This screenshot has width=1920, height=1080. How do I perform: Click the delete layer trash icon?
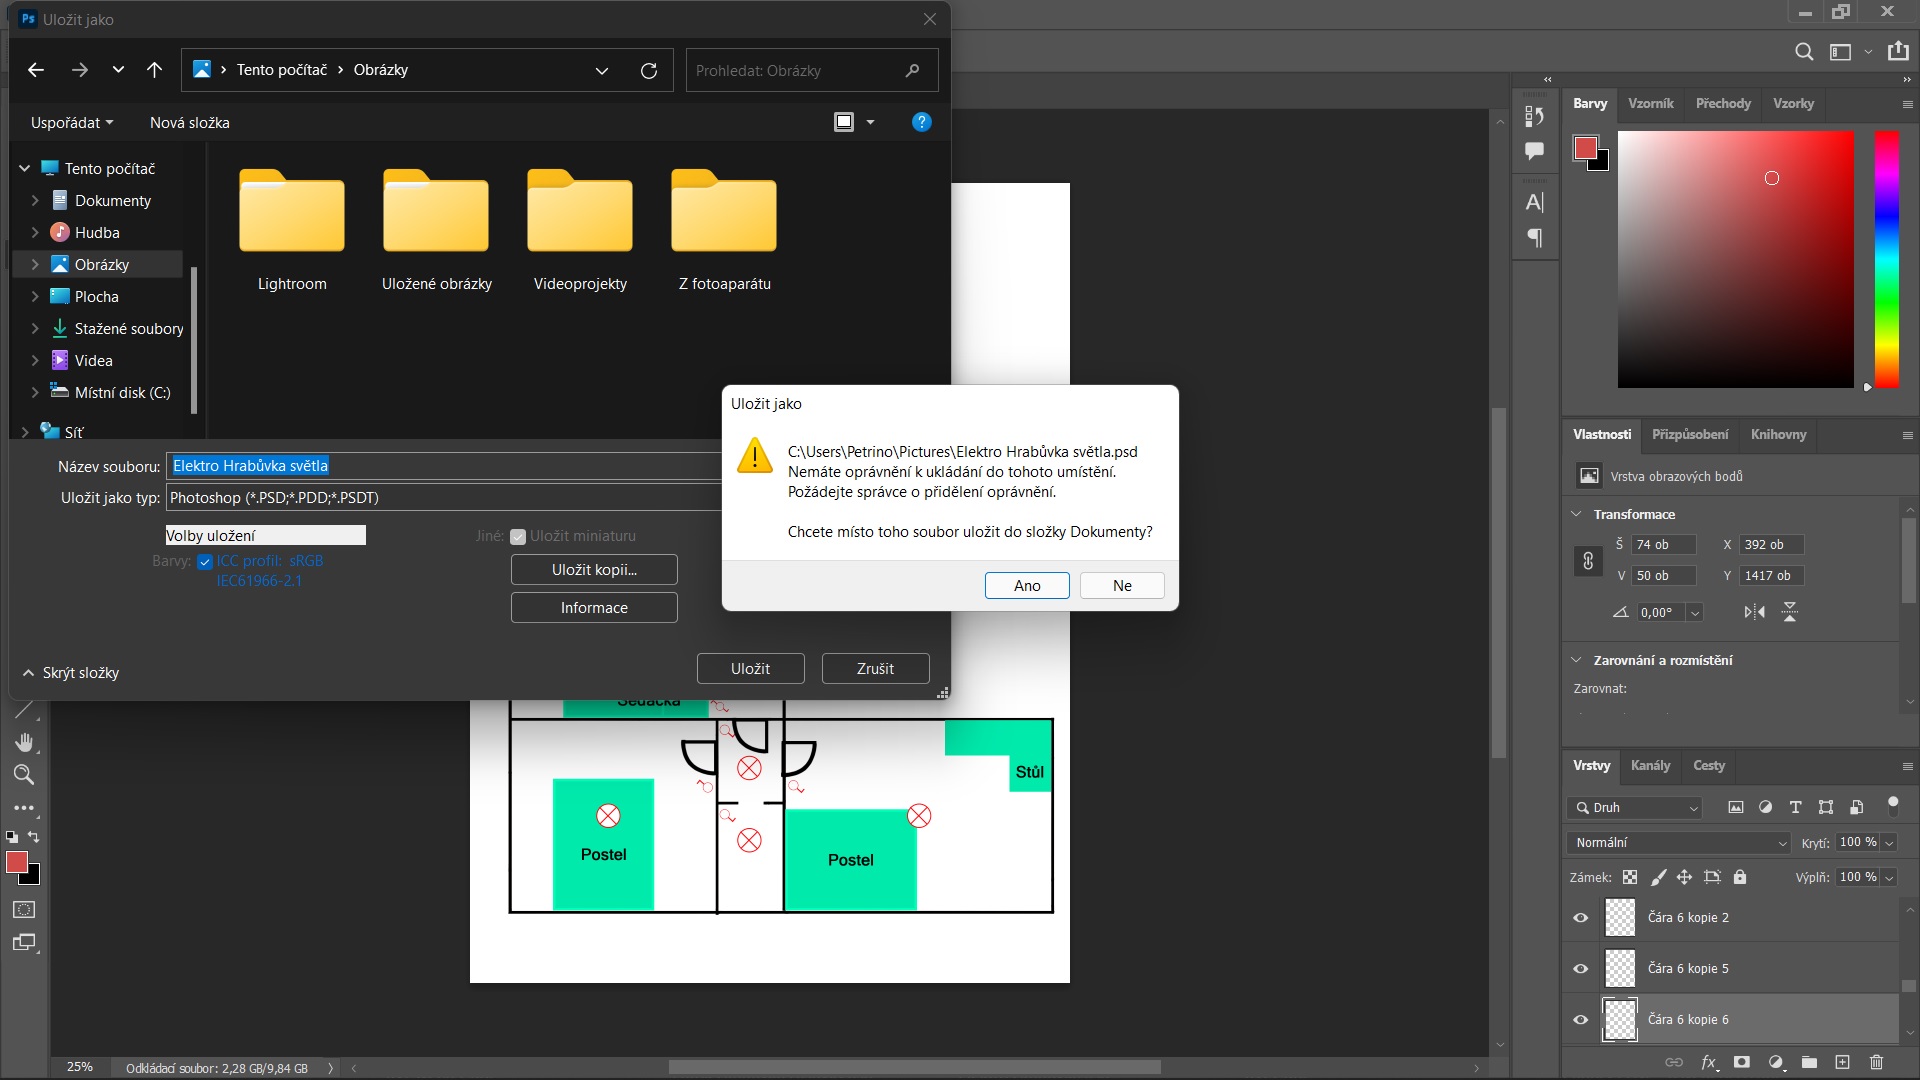pyautogui.click(x=1876, y=1062)
